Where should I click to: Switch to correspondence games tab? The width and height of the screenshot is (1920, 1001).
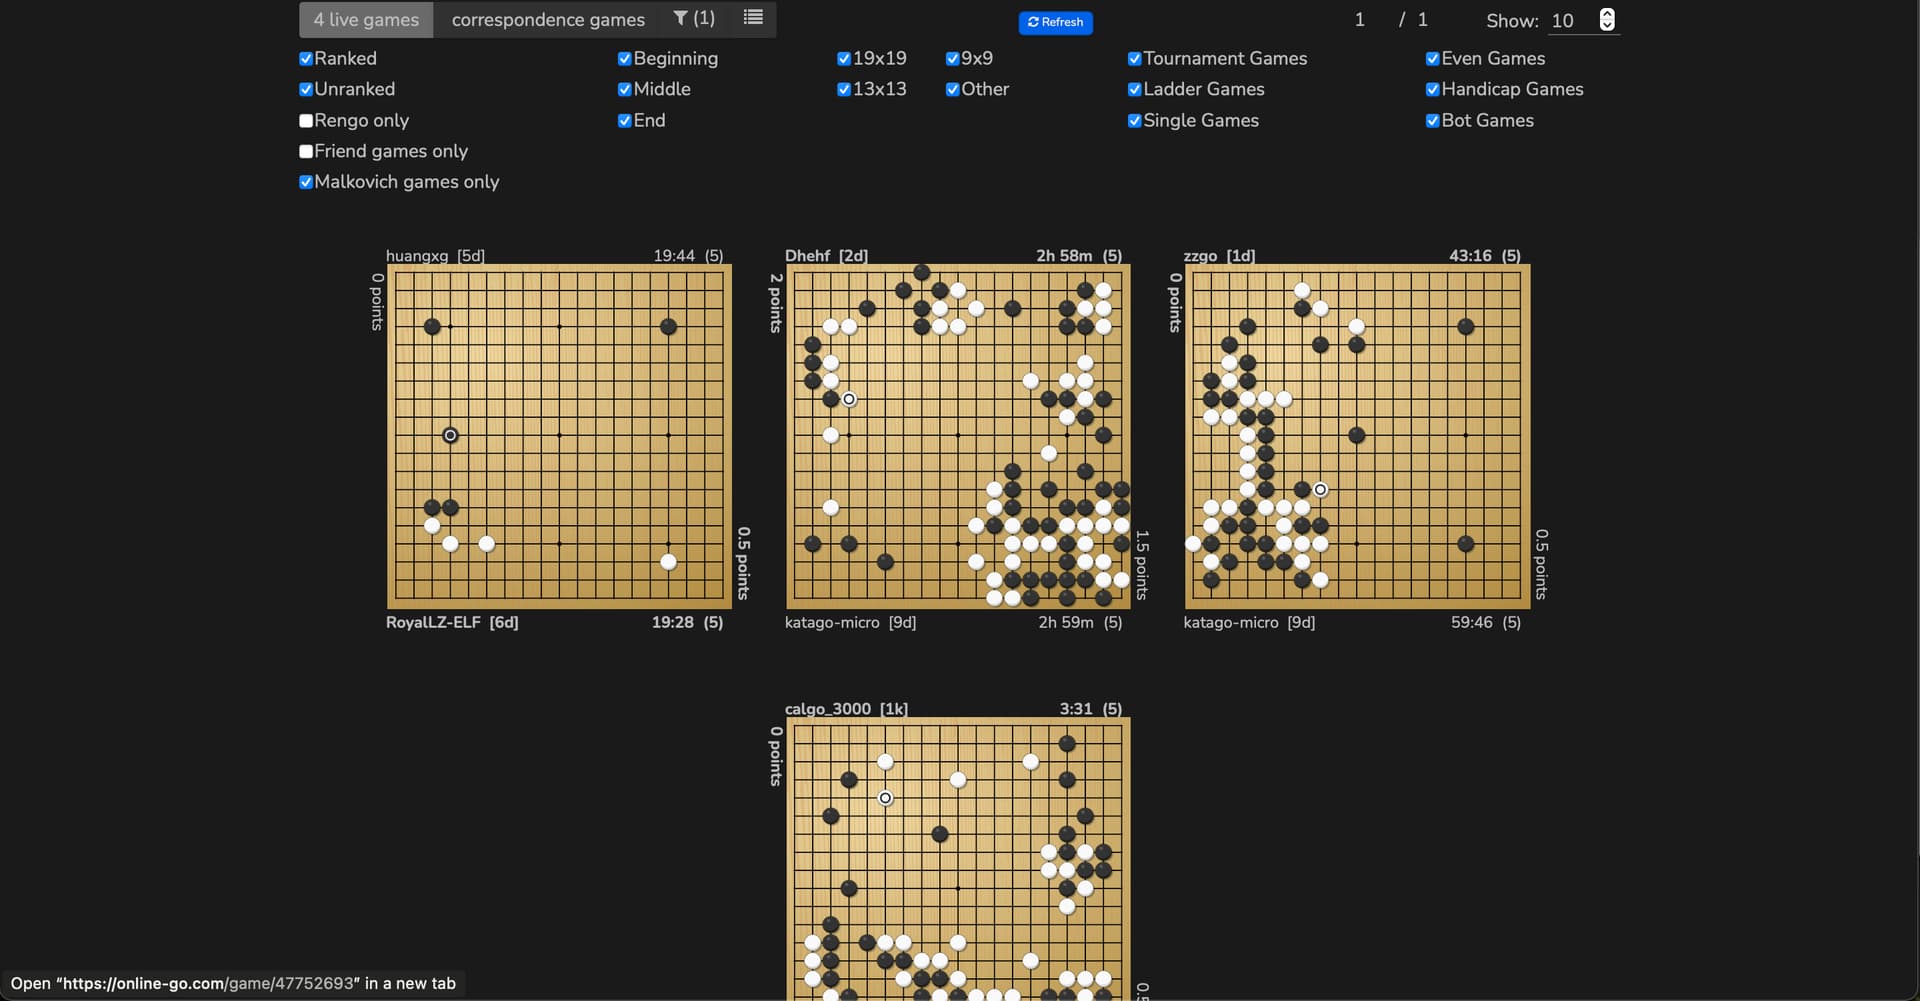548,20
